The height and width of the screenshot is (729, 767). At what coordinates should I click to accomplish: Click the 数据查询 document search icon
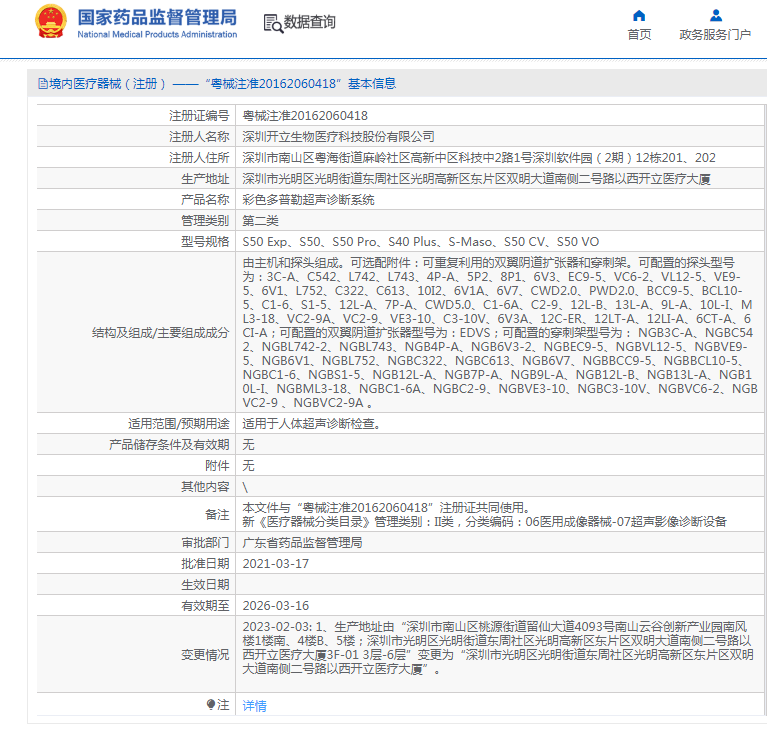pos(271,23)
